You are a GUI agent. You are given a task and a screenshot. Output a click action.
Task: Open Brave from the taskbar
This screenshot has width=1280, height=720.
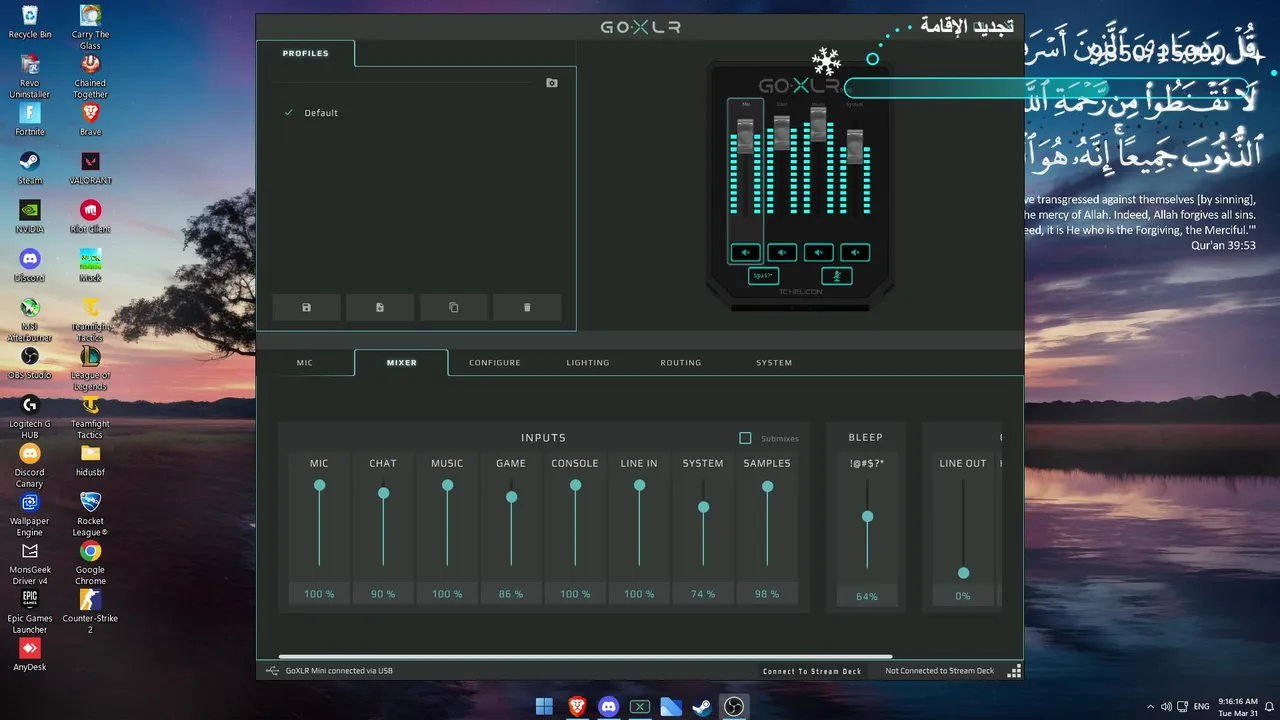pos(577,707)
